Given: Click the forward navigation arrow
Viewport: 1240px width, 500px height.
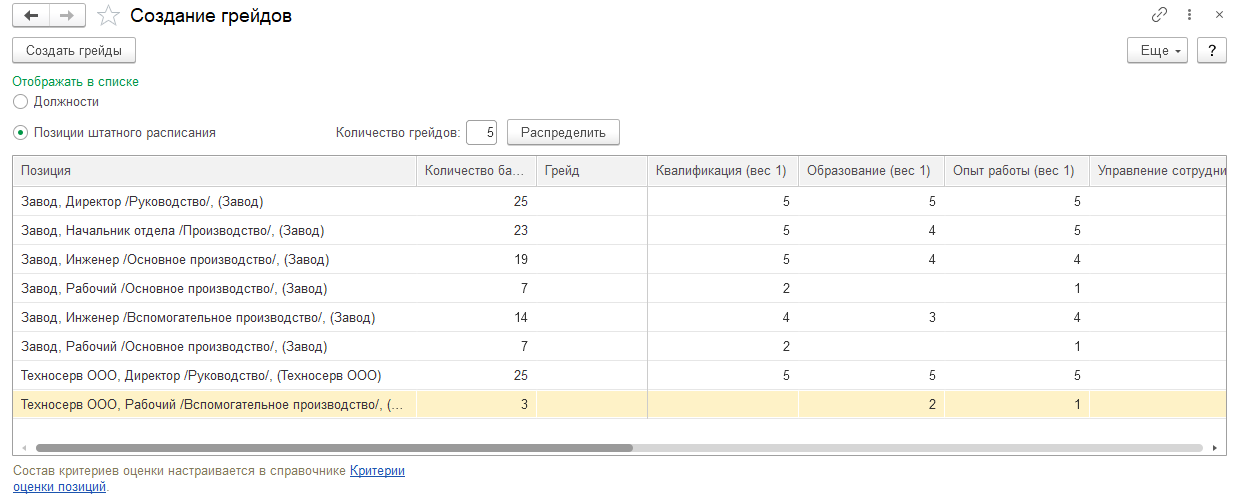Looking at the screenshot, I should pyautogui.click(x=67, y=16).
